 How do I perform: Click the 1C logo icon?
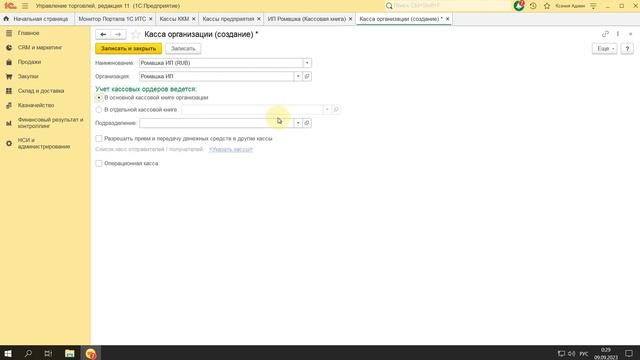pyautogui.click(x=10, y=6)
